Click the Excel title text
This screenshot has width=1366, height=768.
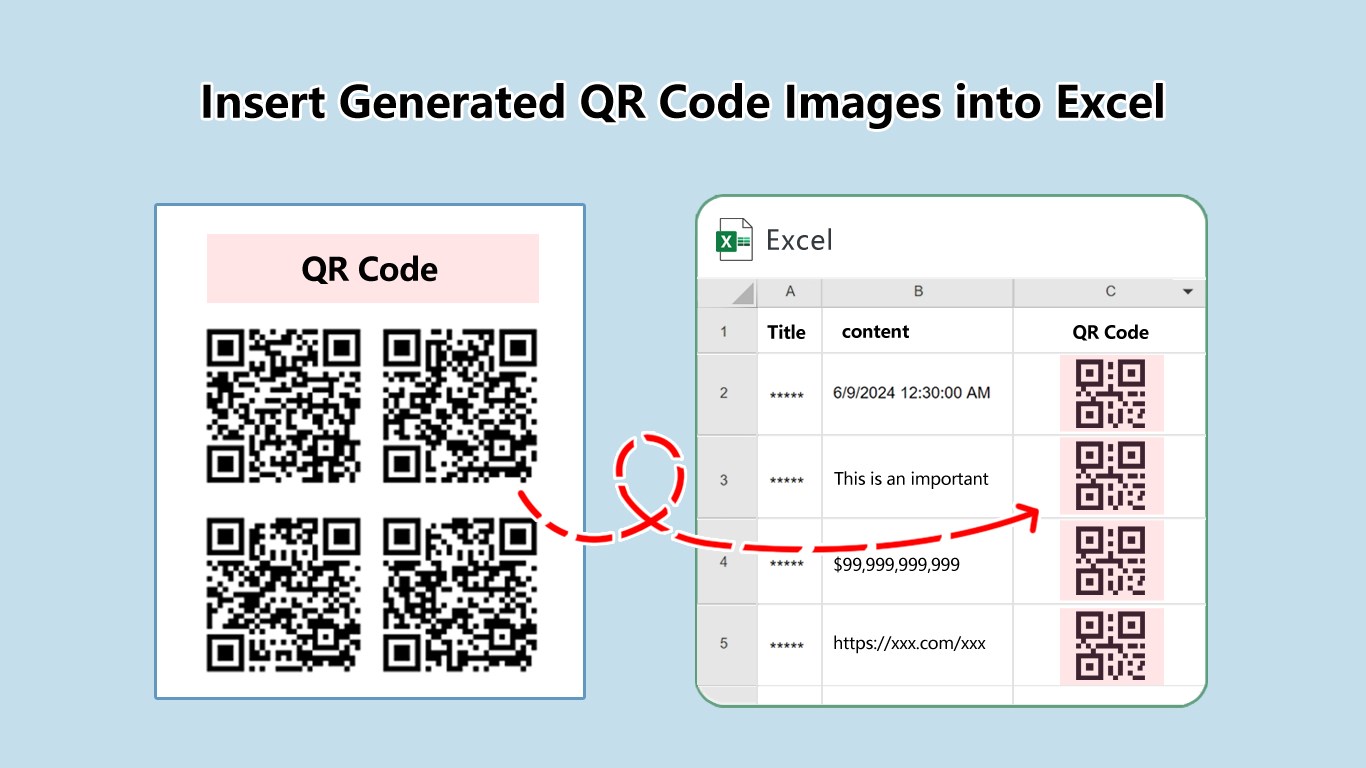click(799, 240)
